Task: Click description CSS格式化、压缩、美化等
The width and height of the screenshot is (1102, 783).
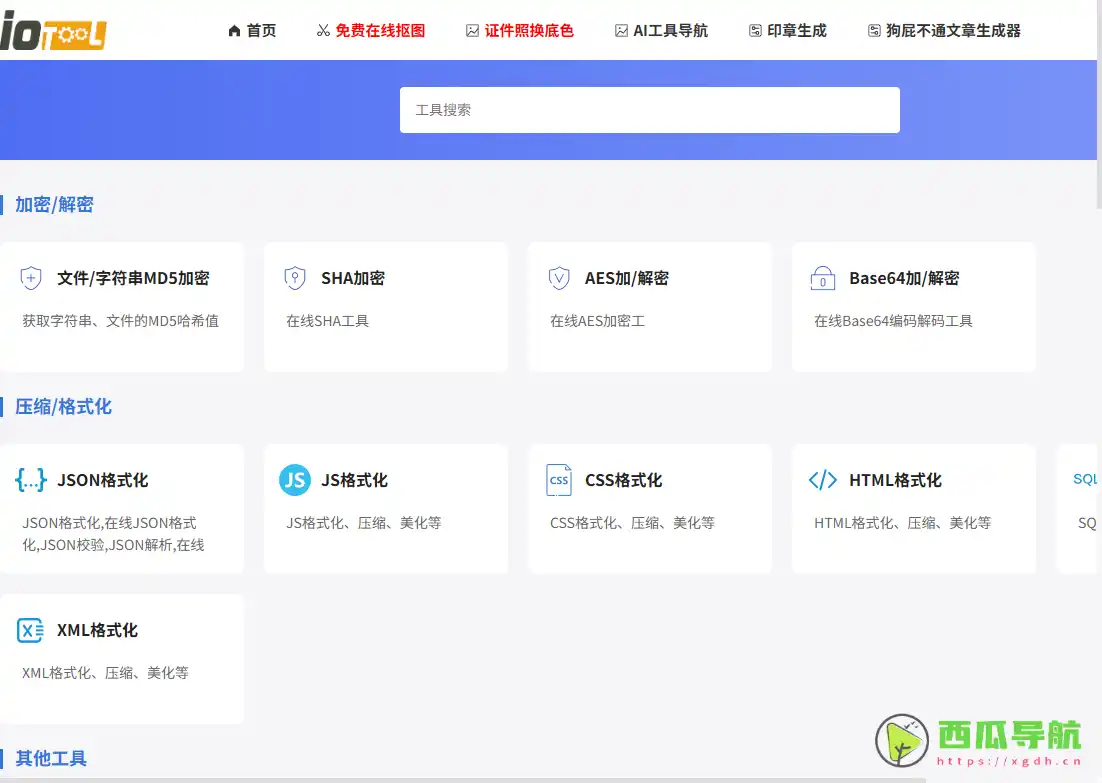Action: tap(633, 523)
